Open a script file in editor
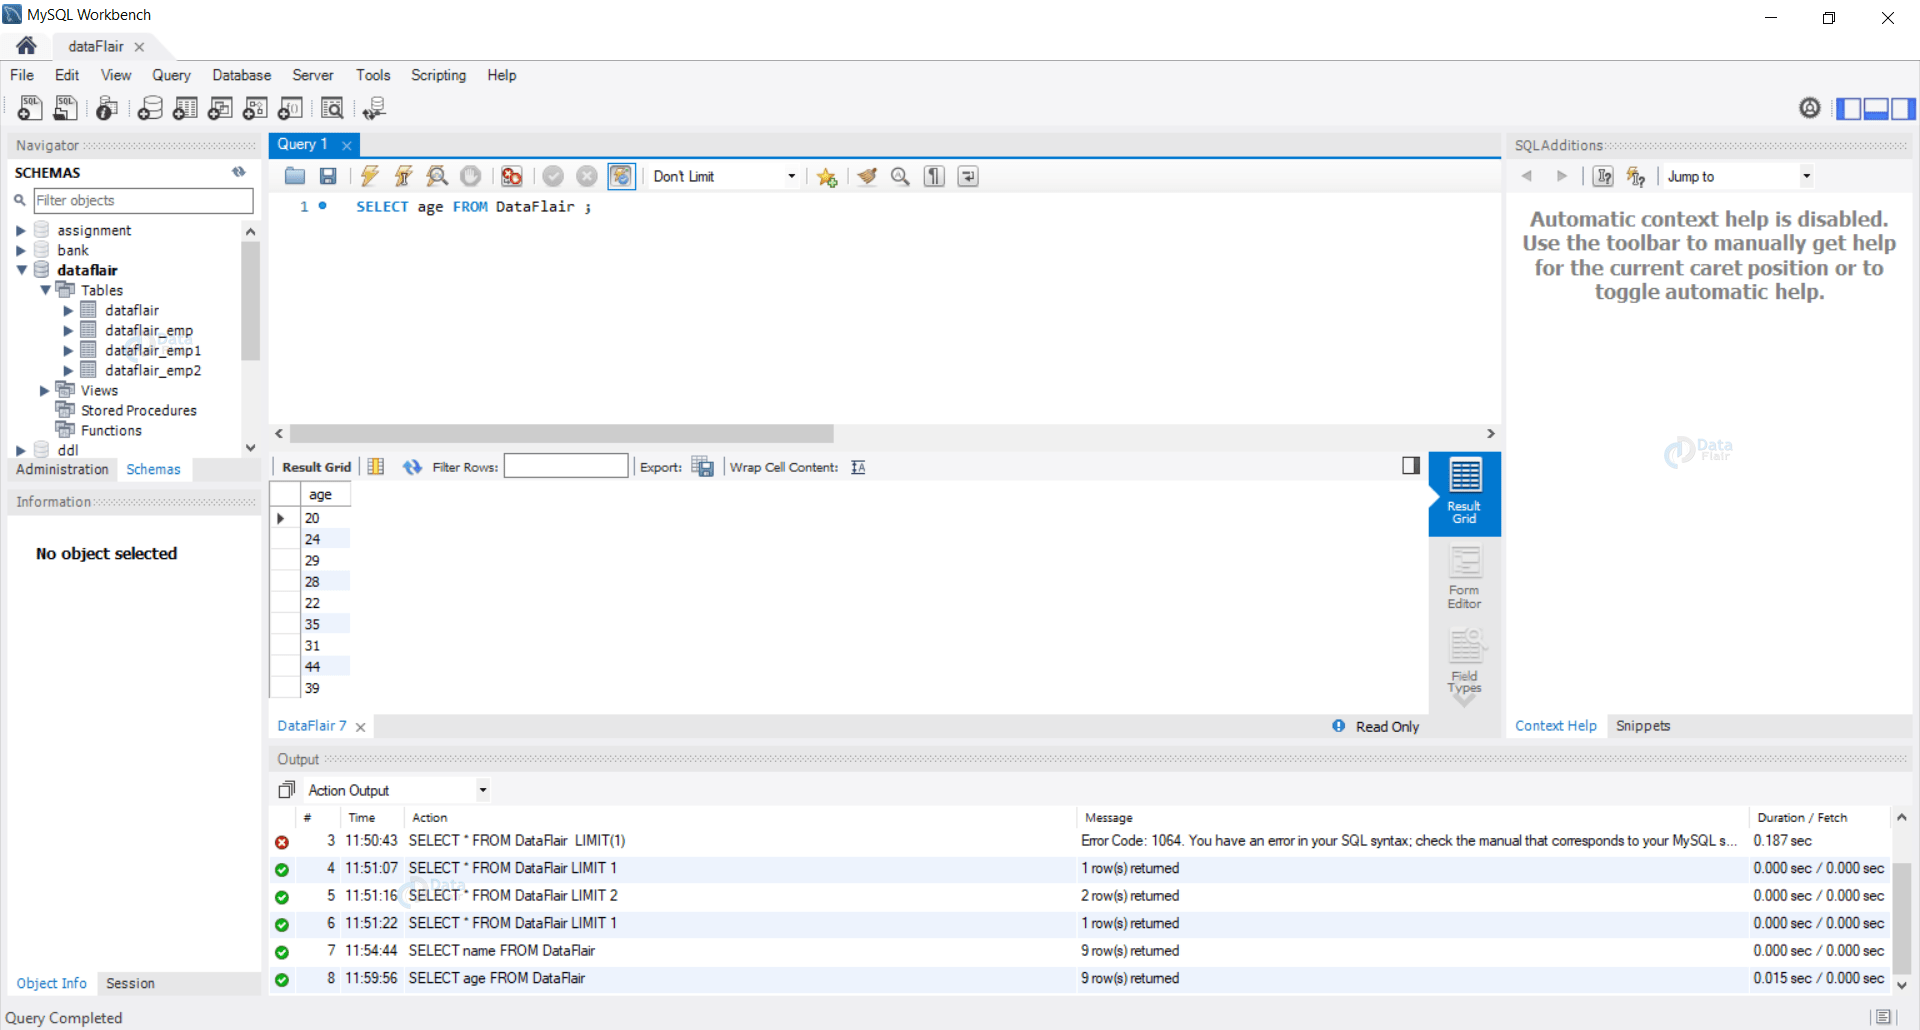Screen dimensions: 1920x1030 (x=295, y=176)
